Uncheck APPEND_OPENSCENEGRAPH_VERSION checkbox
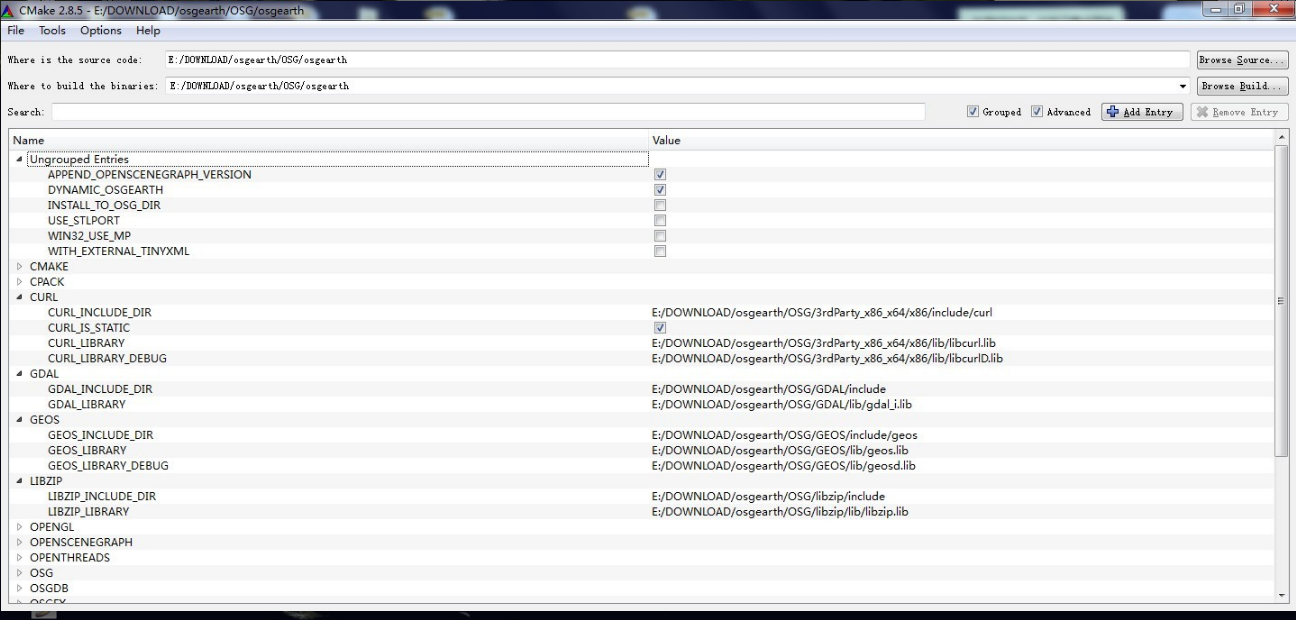1296x620 pixels. point(660,174)
